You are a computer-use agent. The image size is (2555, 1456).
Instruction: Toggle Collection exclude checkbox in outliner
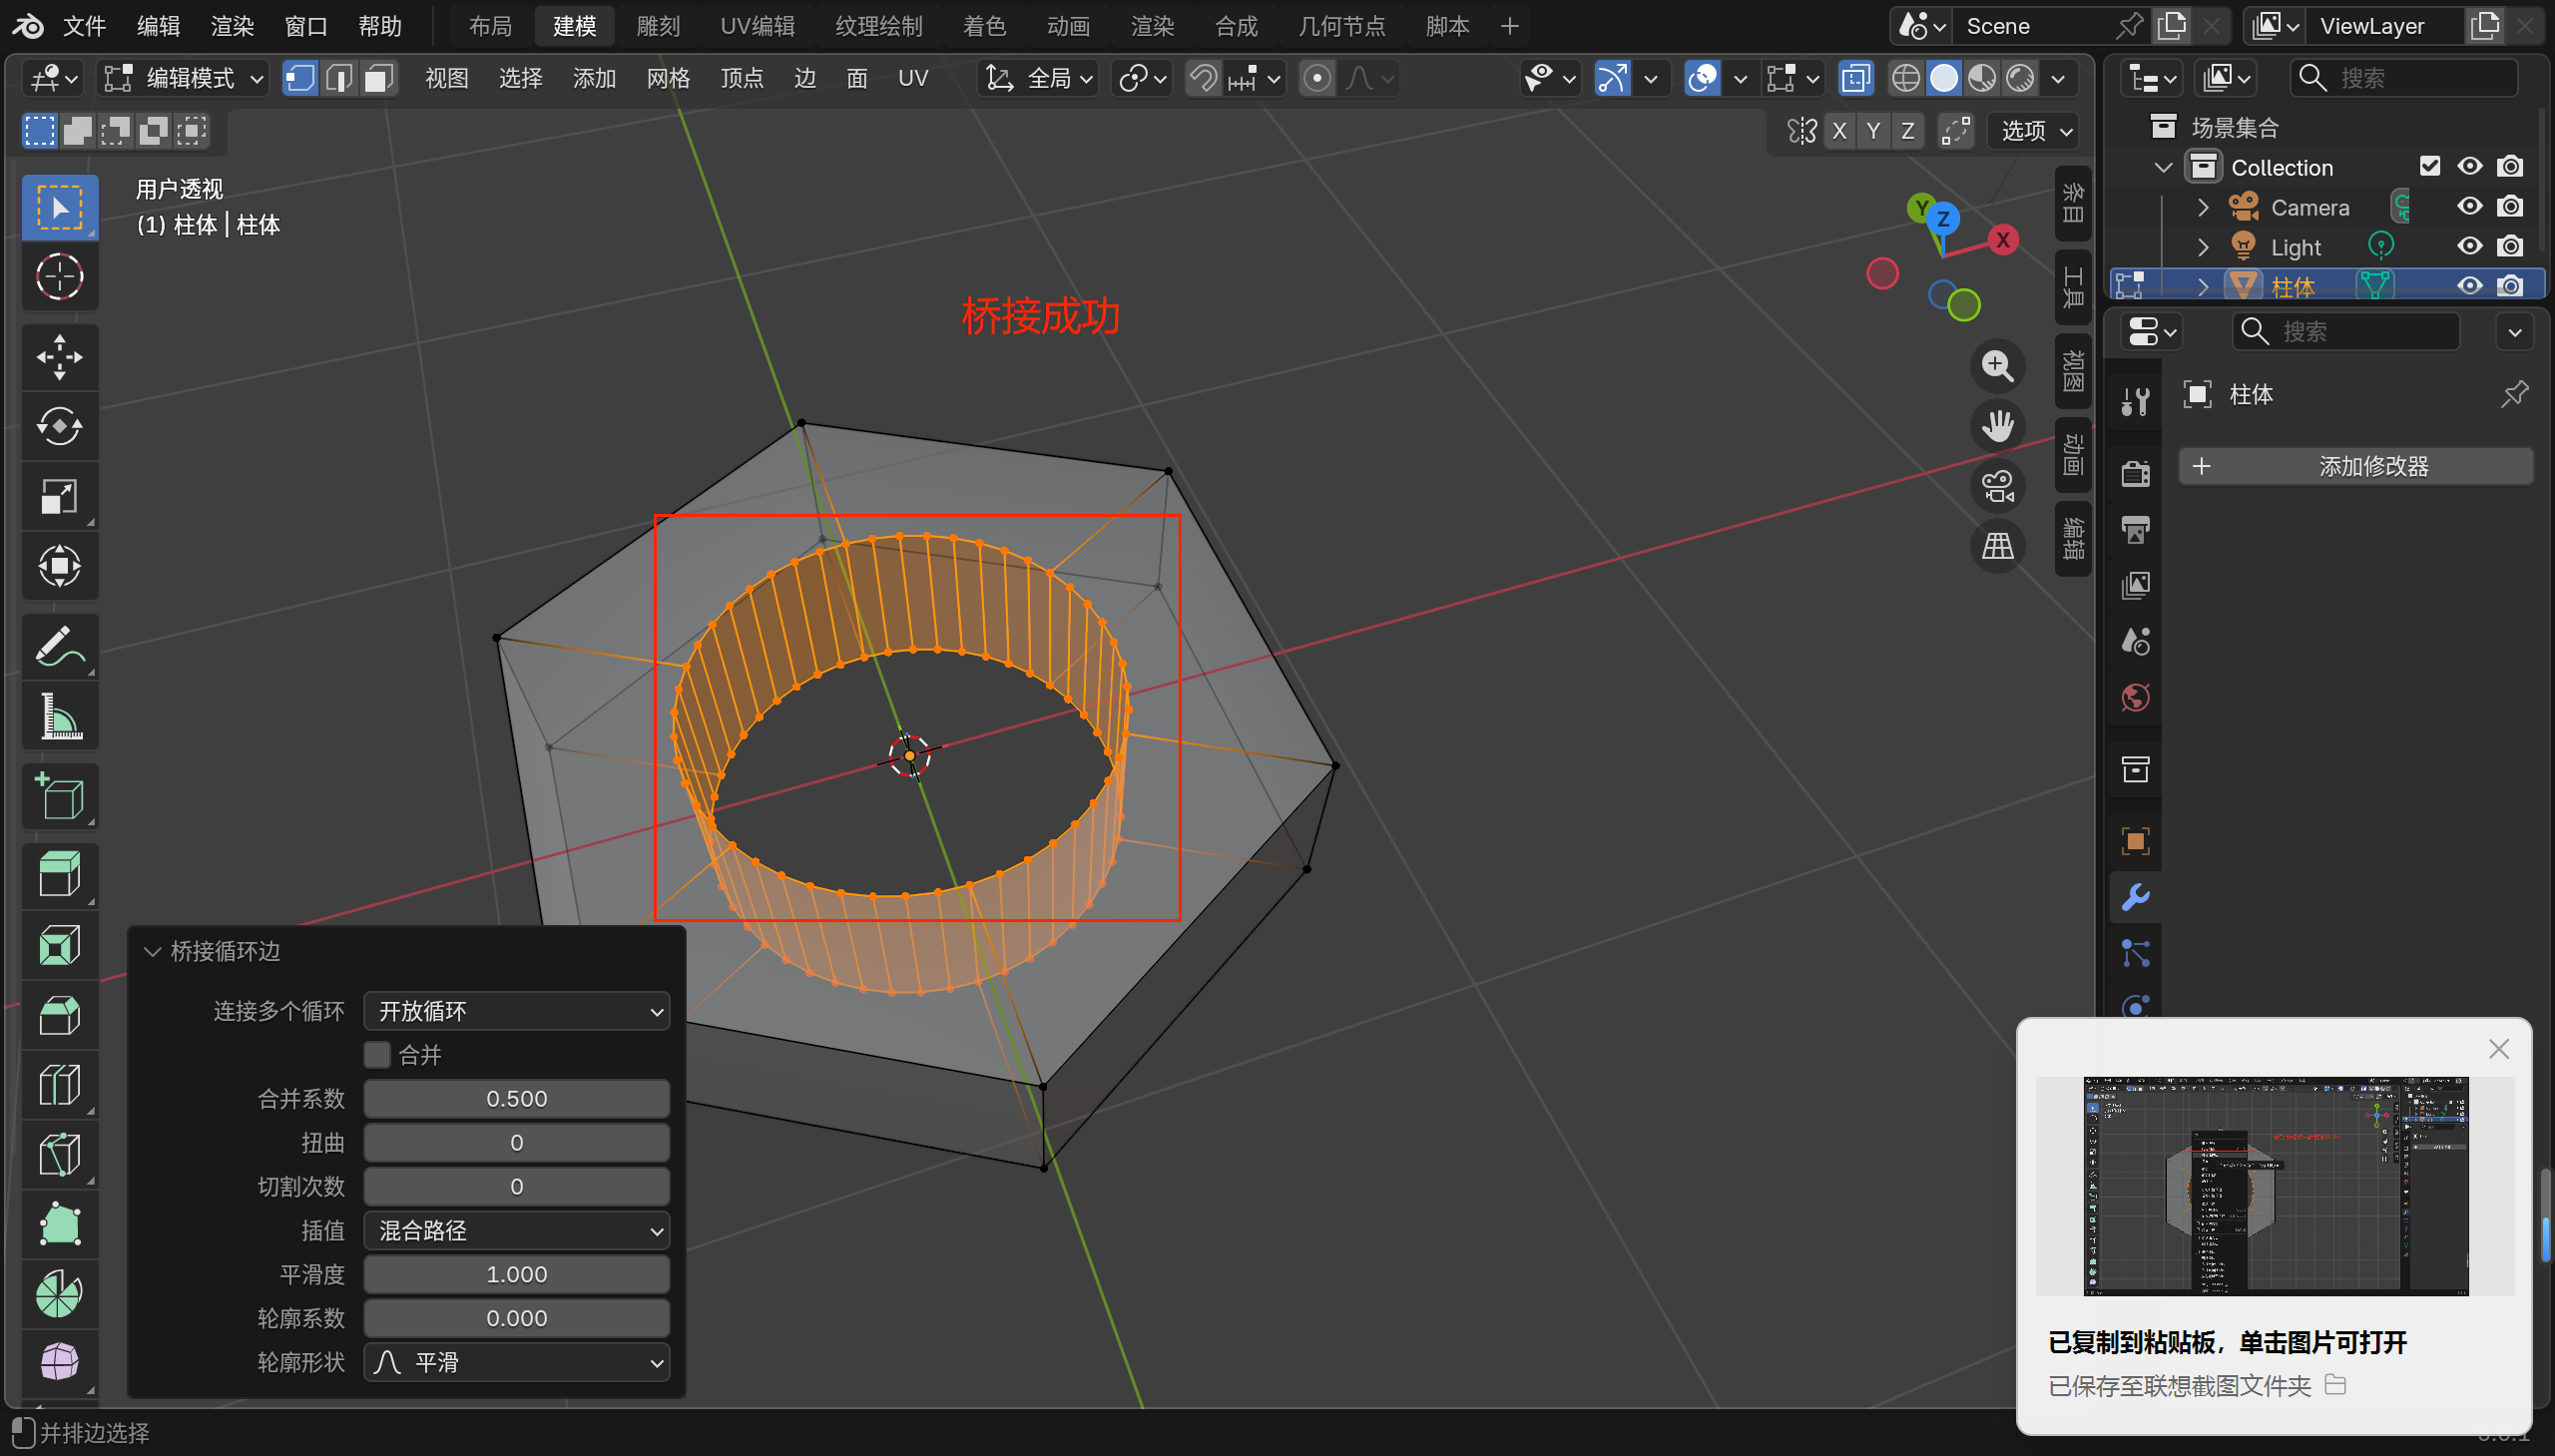coord(2429,167)
